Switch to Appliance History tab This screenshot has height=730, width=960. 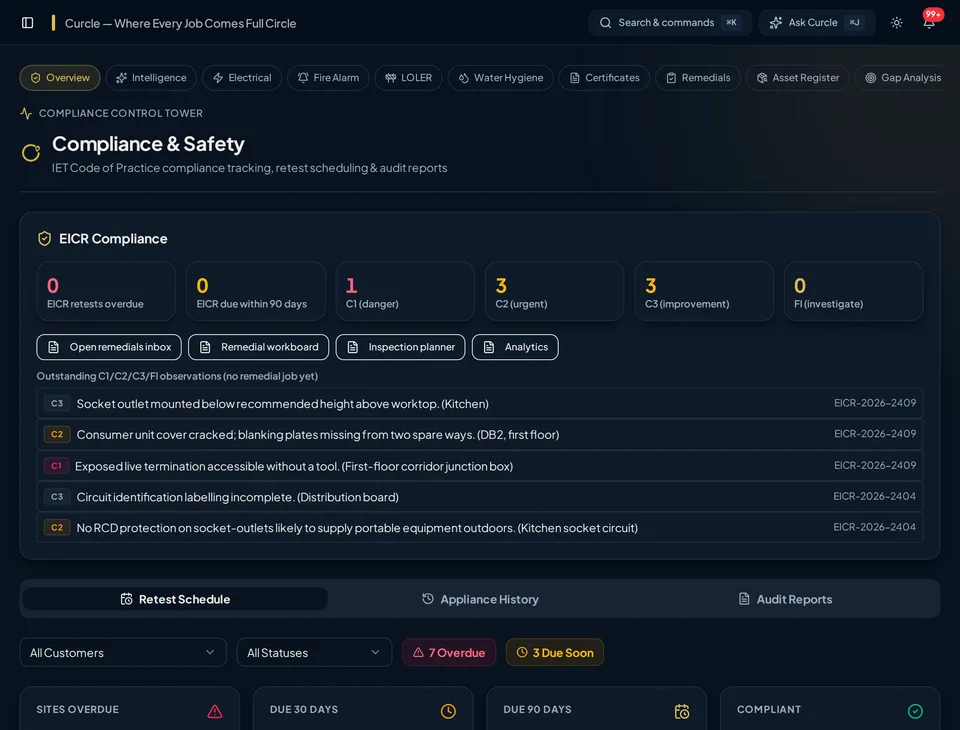pyautogui.click(x=480, y=599)
